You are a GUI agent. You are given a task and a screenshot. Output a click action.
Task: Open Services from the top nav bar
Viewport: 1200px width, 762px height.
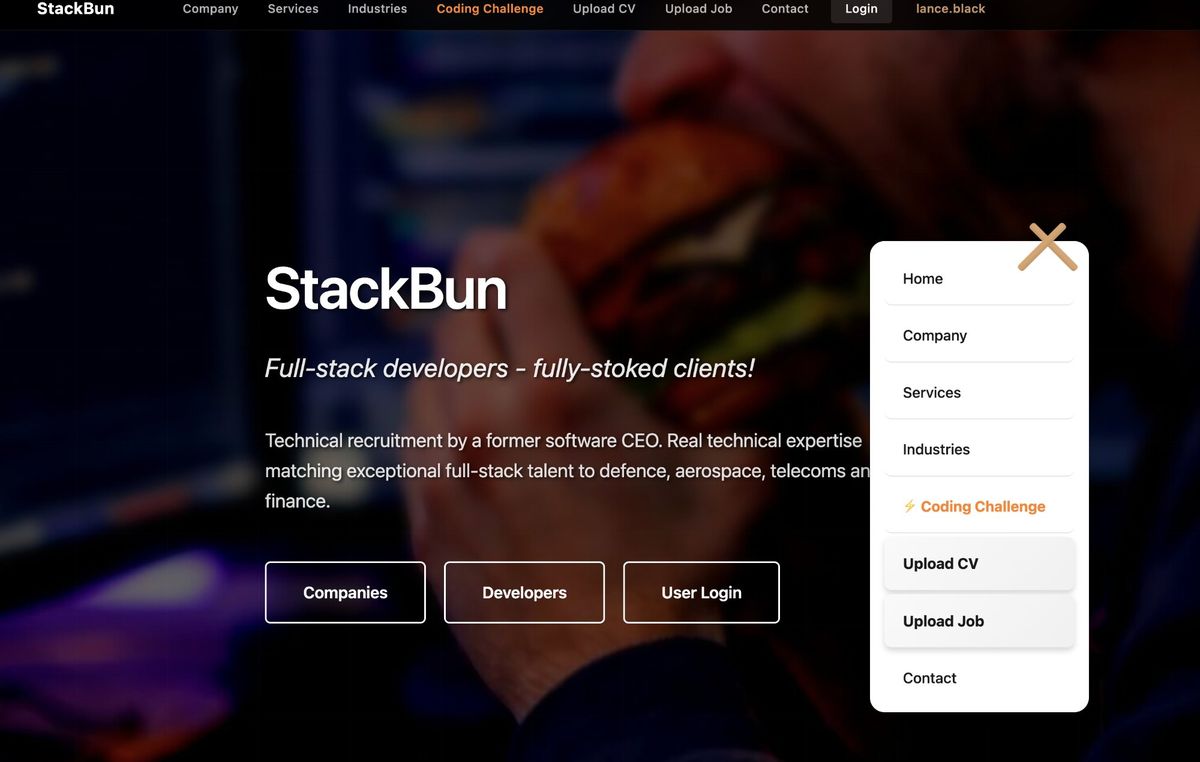coord(292,9)
